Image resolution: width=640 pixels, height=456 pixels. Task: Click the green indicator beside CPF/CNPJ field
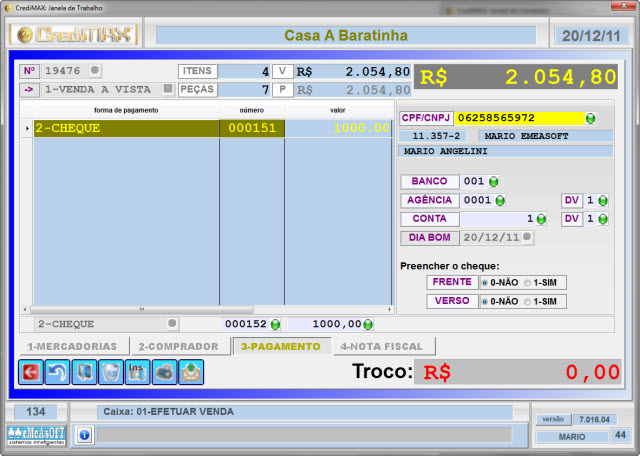[x=591, y=118]
